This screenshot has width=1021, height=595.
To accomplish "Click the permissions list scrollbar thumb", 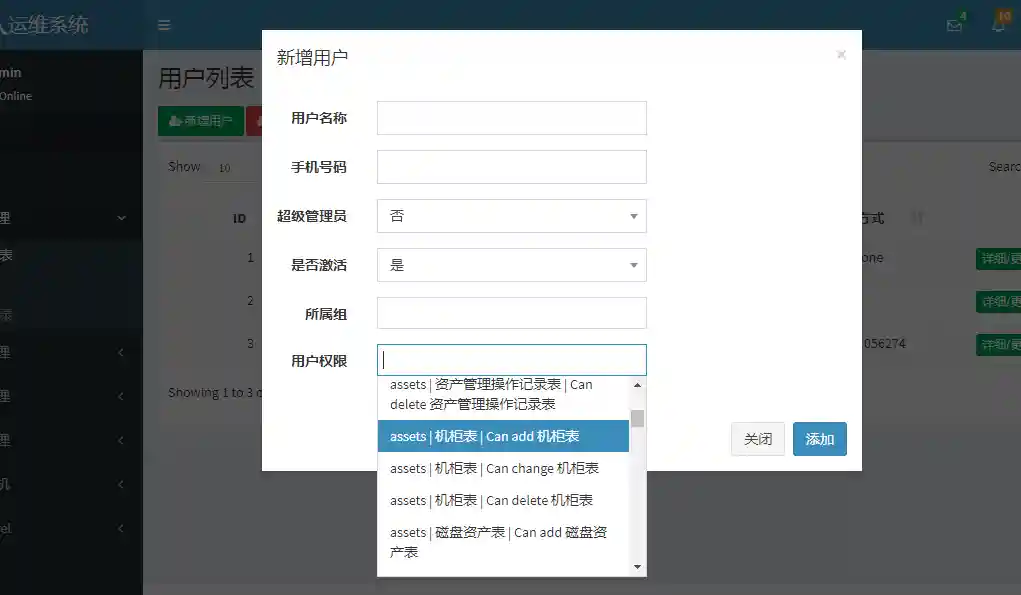I will (x=637, y=419).
